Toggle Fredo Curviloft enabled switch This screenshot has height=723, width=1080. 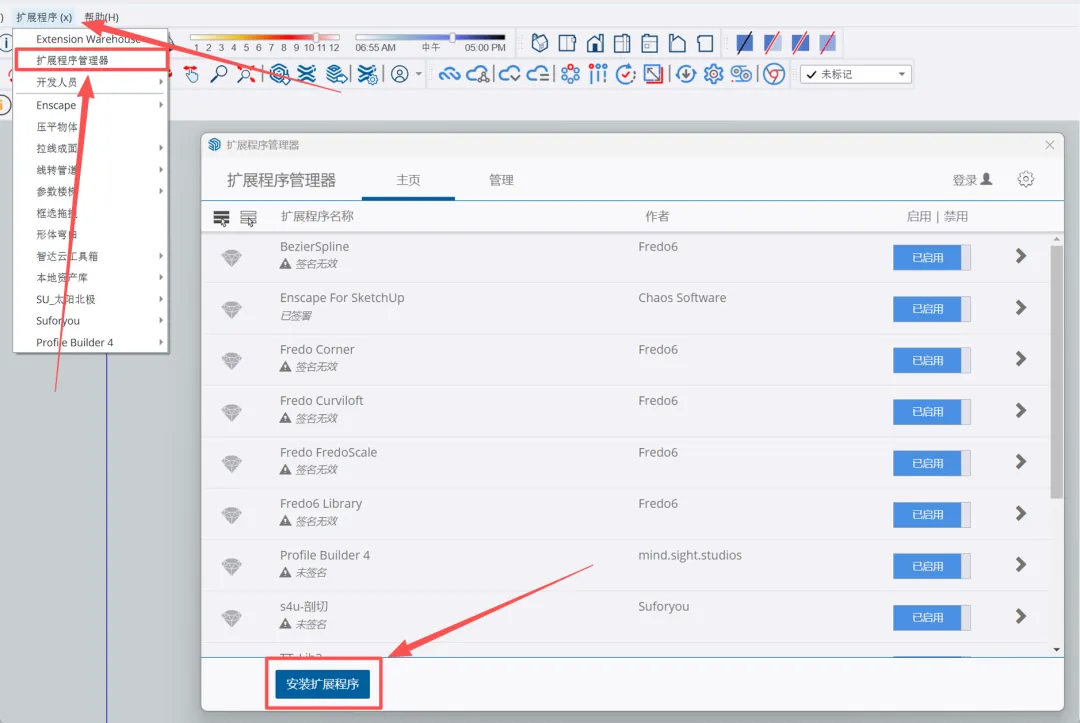[931, 412]
